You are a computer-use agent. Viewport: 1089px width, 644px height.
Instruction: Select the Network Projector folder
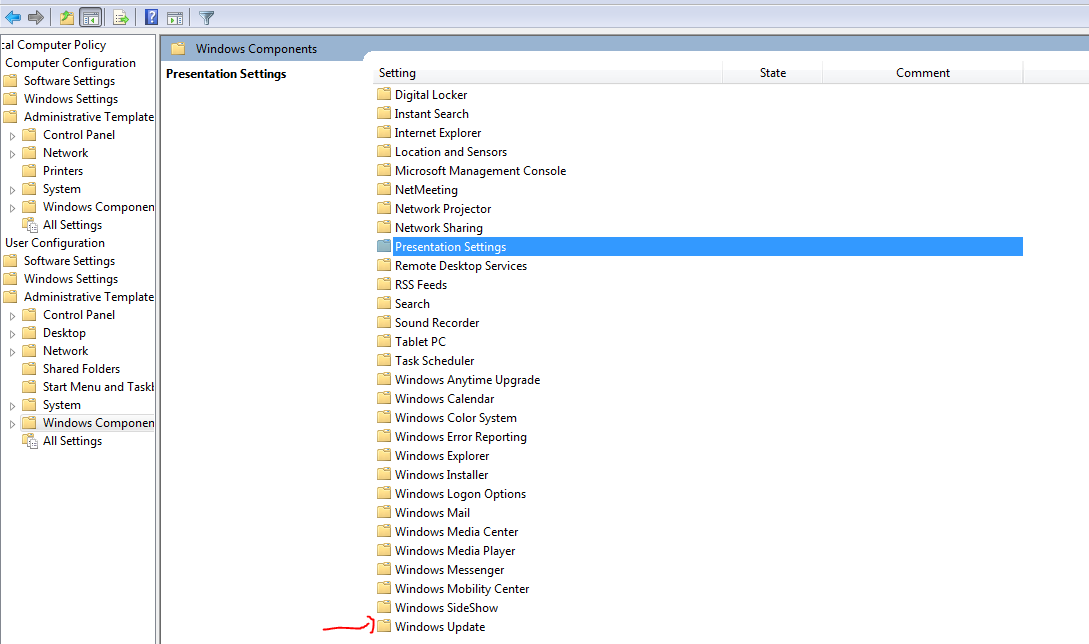coord(442,208)
